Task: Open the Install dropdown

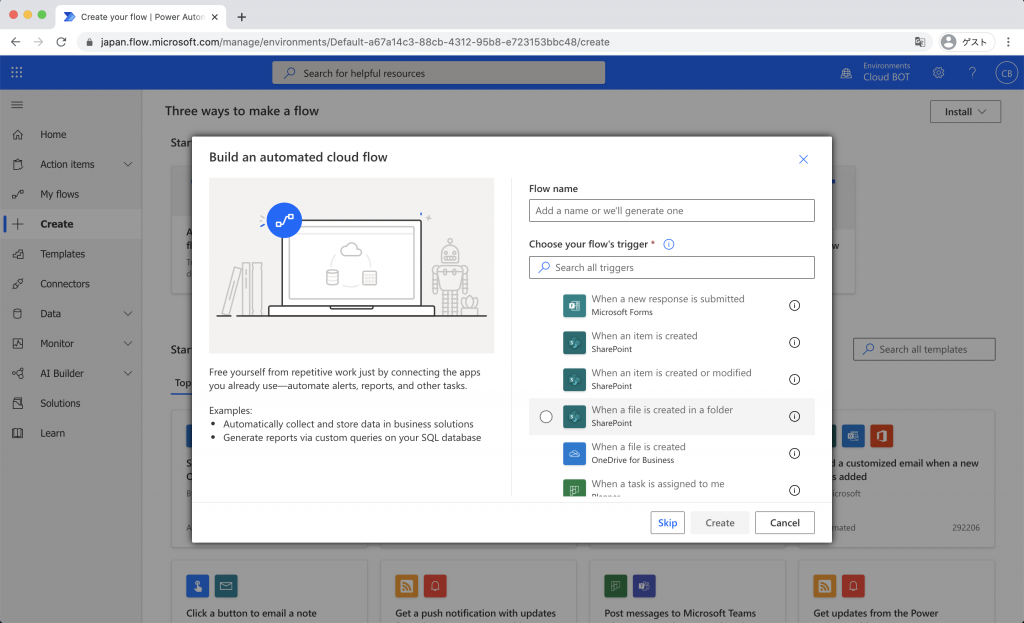Action: coord(965,112)
